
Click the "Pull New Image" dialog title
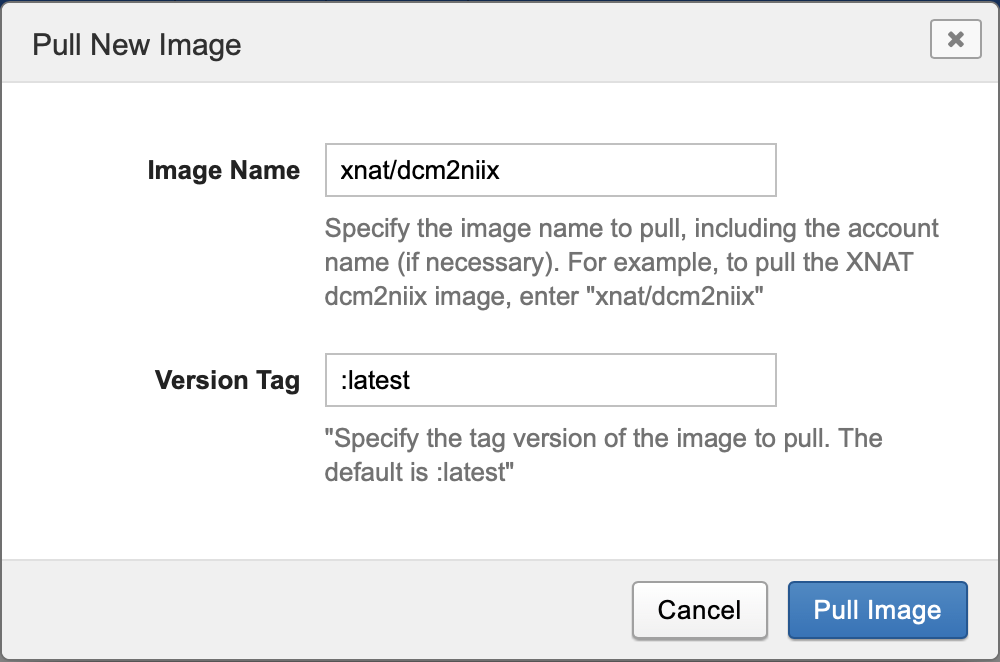point(137,45)
